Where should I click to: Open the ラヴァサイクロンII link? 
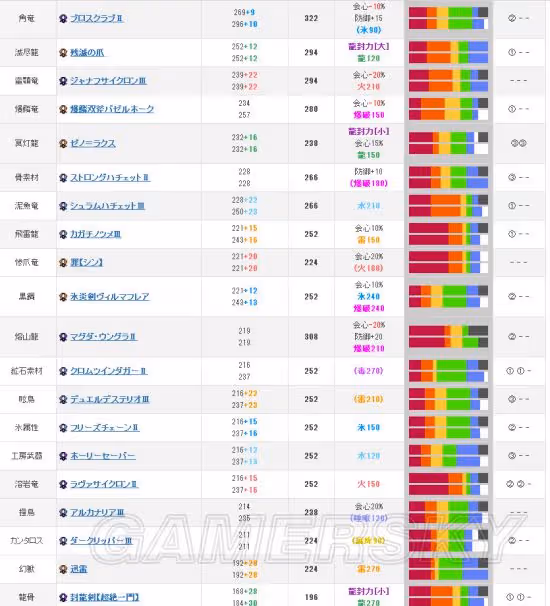click(x=104, y=484)
